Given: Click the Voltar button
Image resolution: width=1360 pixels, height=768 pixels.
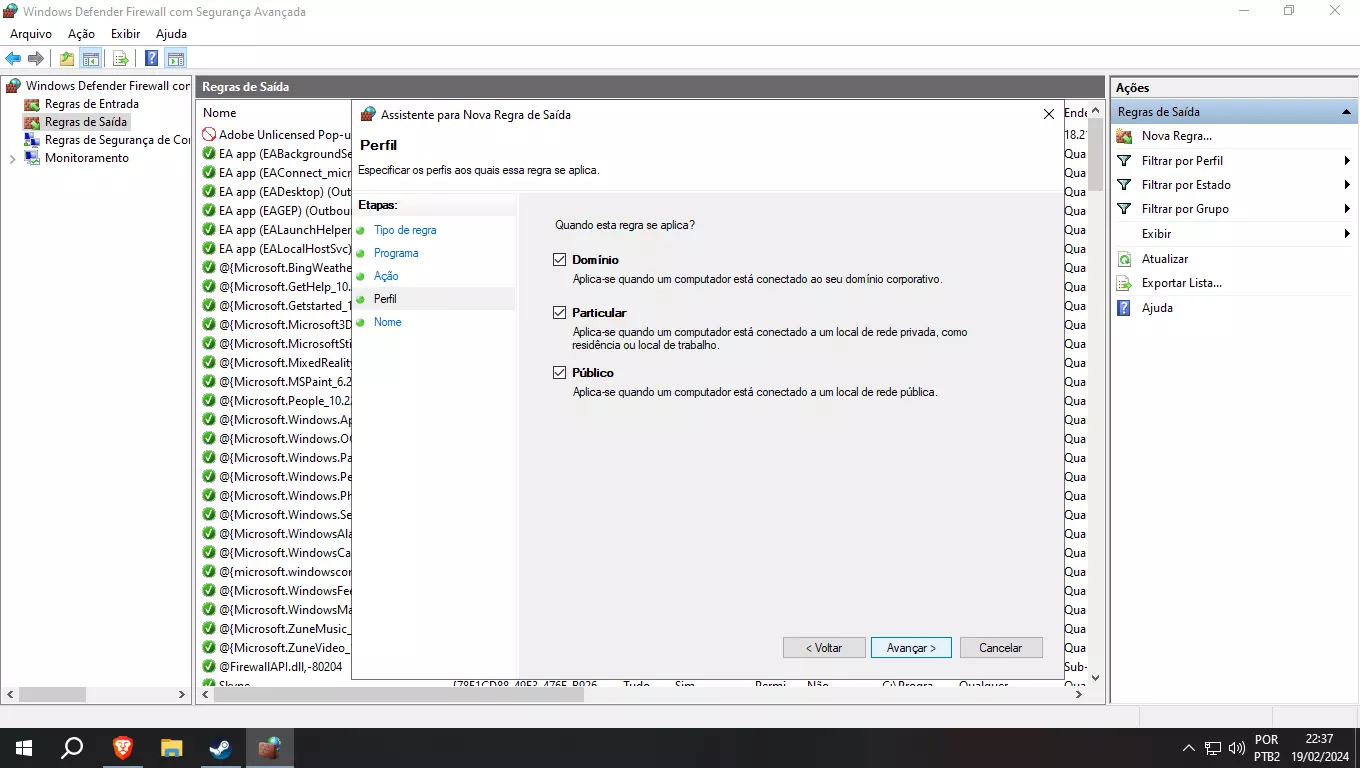Looking at the screenshot, I should point(824,648).
